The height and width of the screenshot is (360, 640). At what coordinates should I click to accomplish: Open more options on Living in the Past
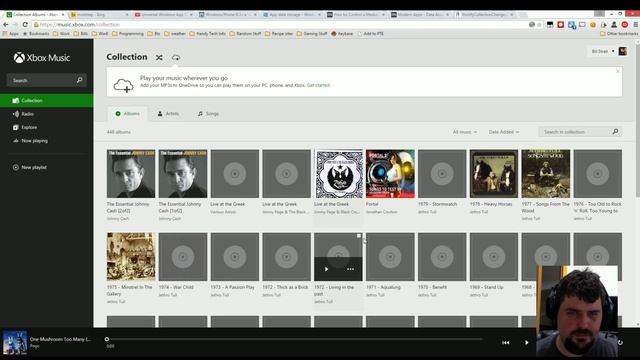[x=350, y=269]
